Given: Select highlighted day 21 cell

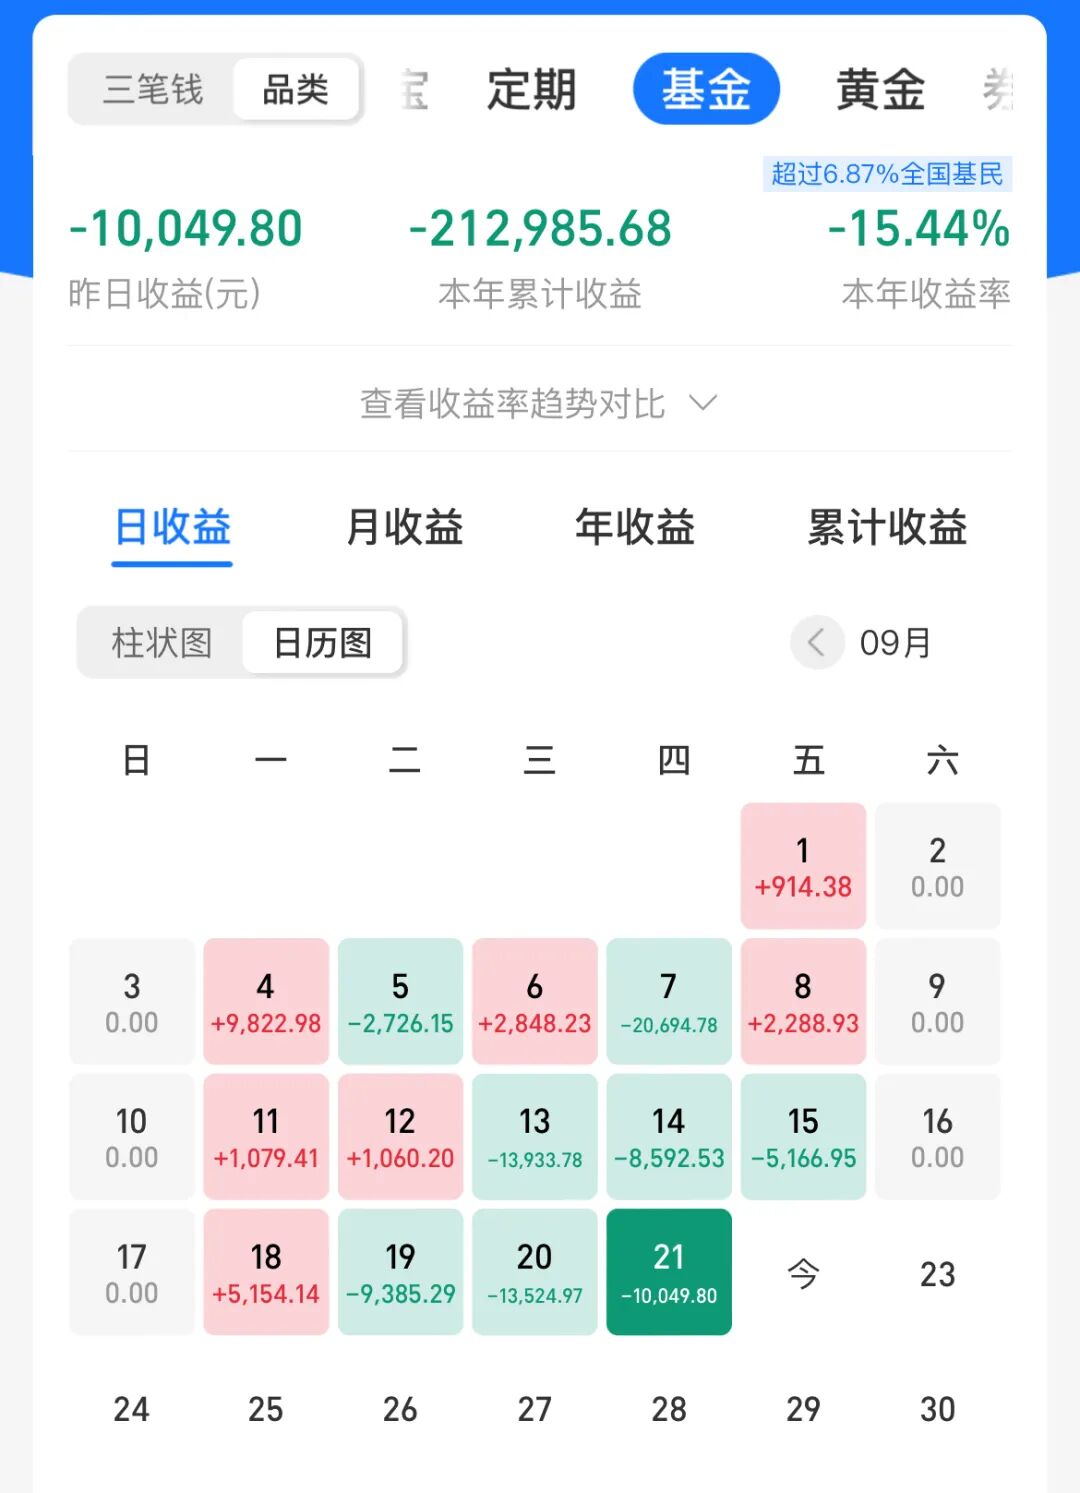Looking at the screenshot, I should 669,1272.
